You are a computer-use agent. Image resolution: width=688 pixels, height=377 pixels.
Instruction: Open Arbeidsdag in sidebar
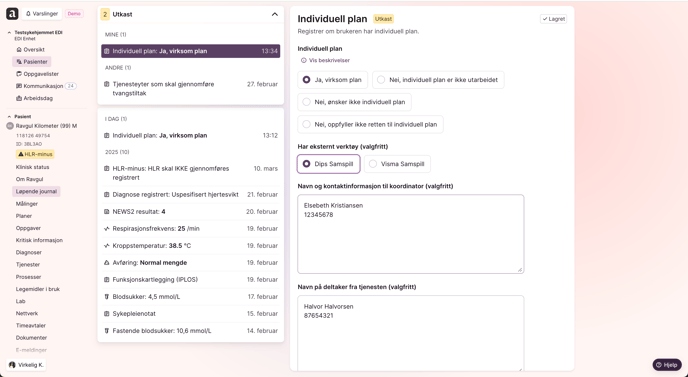[x=34, y=98]
